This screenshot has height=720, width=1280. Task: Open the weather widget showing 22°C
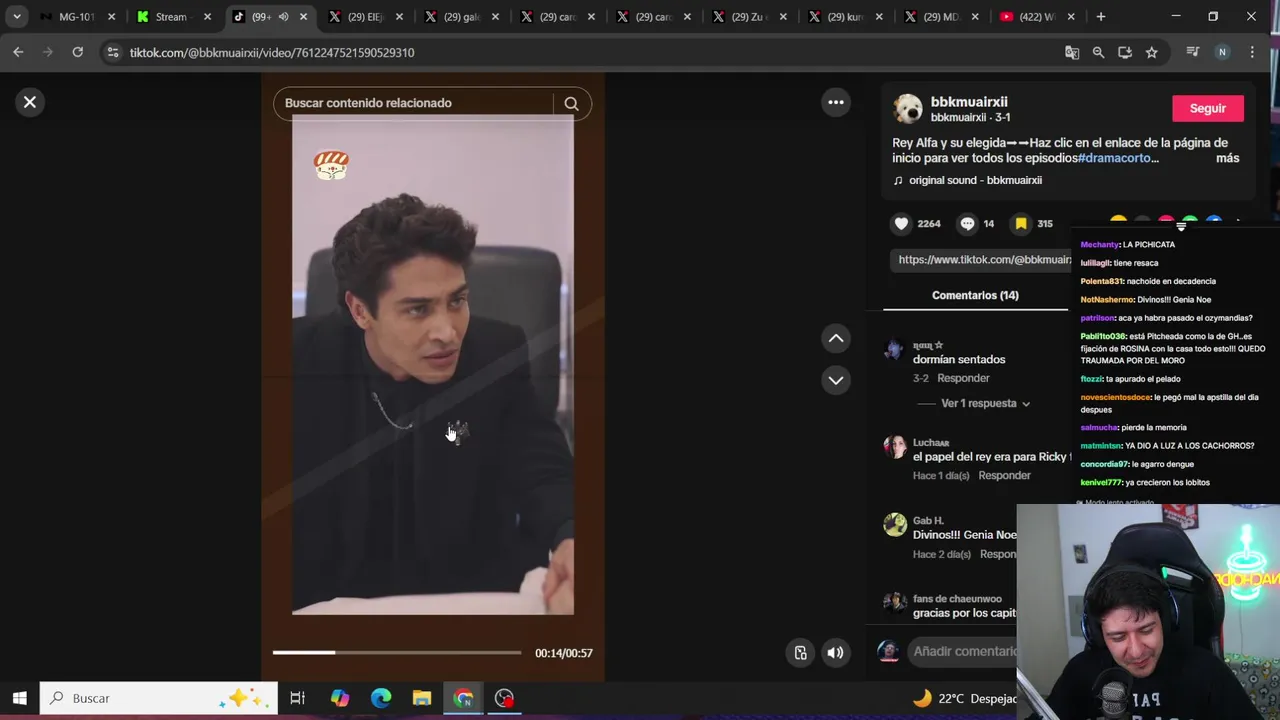965,699
